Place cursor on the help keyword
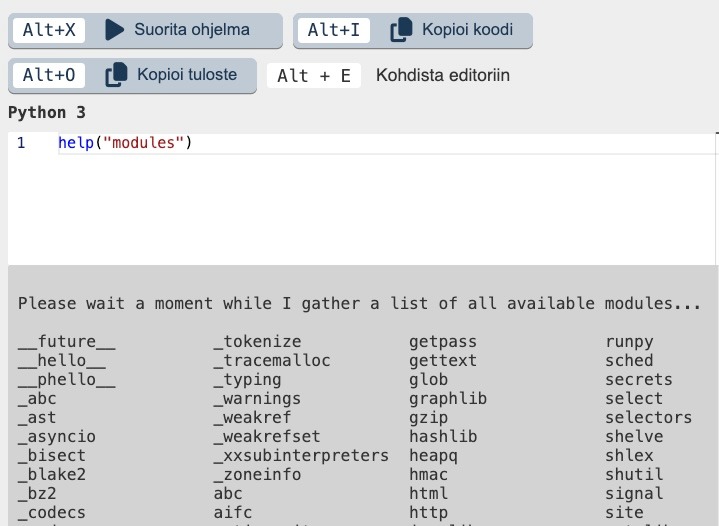This screenshot has width=719, height=526. [x=76, y=143]
